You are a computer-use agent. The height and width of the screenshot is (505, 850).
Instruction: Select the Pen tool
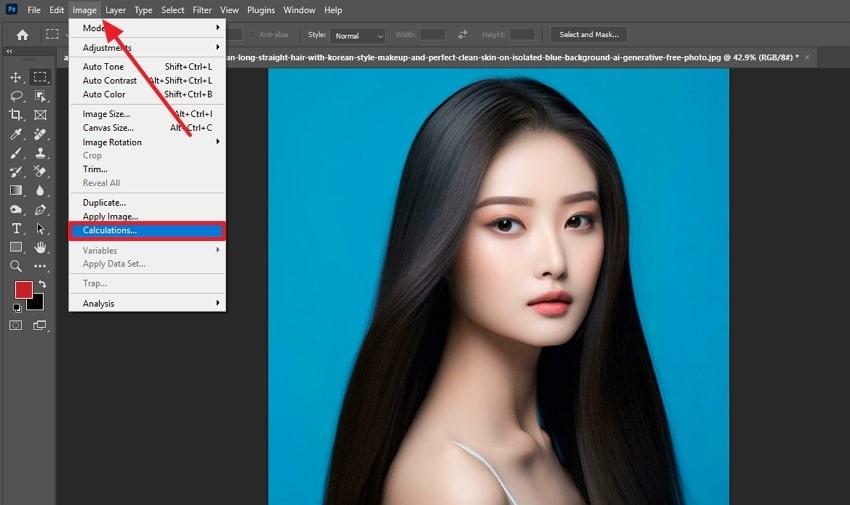coord(40,210)
